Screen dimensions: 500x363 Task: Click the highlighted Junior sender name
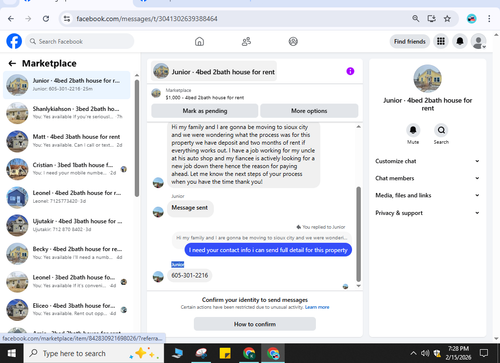pos(177,265)
